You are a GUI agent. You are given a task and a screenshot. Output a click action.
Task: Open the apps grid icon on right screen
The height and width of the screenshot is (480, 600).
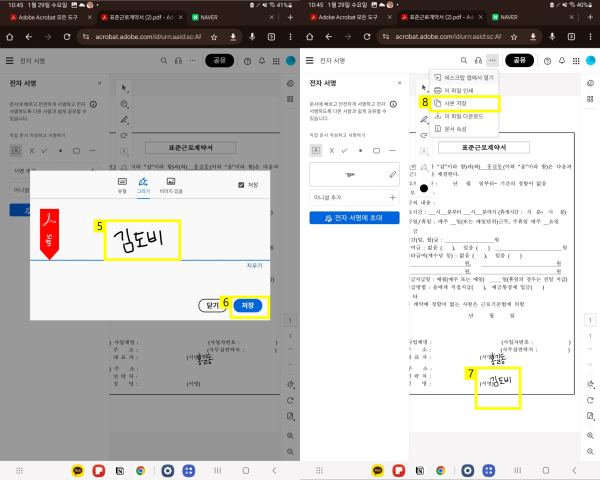[x=576, y=61]
